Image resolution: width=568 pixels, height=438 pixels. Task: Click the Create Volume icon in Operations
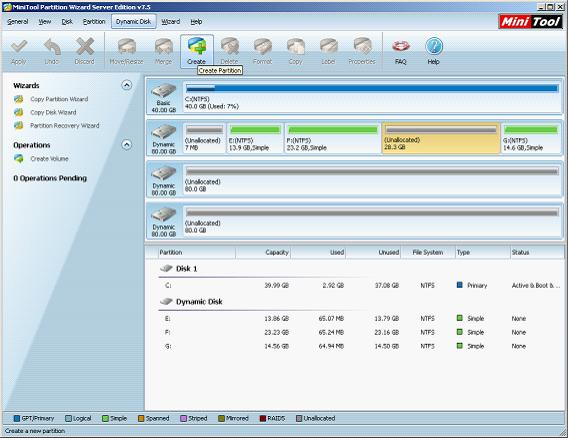pyautogui.click(x=19, y=159)
